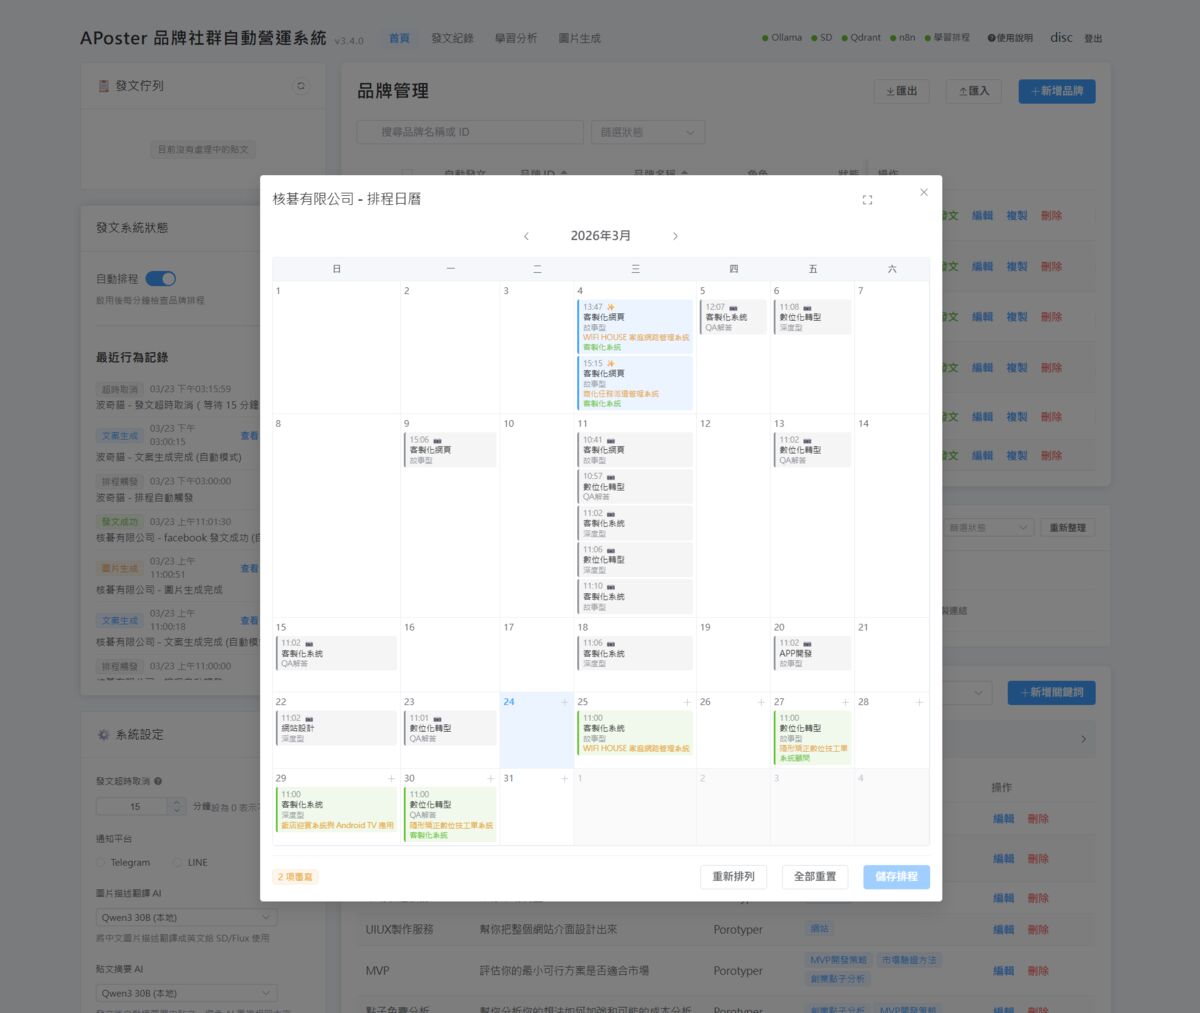Focus the 搜尋品牌名稱或 ID search field
This screenshot has width=1200, height=1013.
pos(470,132)
